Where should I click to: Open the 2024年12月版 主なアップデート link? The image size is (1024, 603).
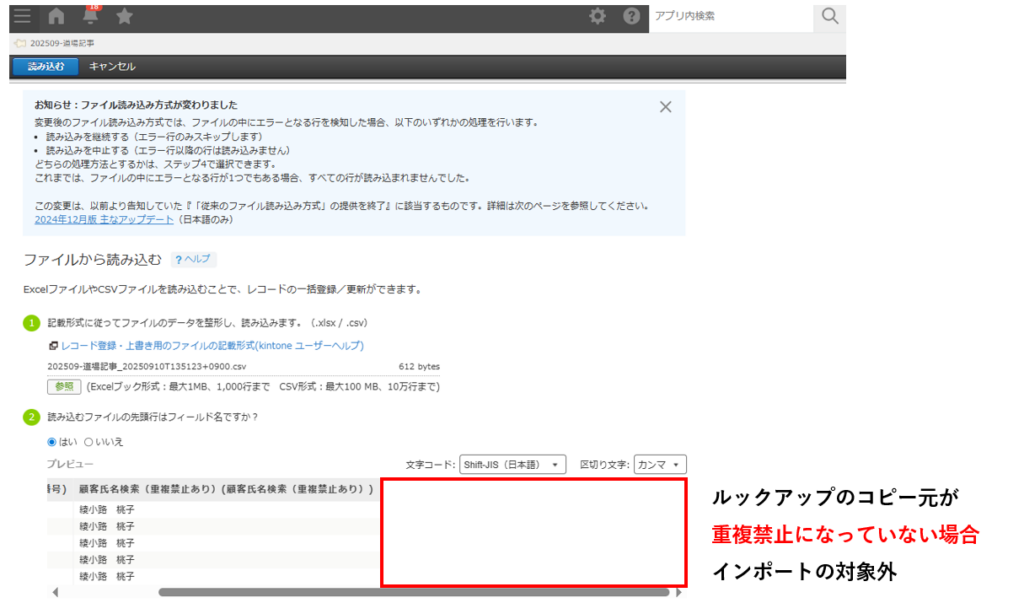tap(103, 219)
